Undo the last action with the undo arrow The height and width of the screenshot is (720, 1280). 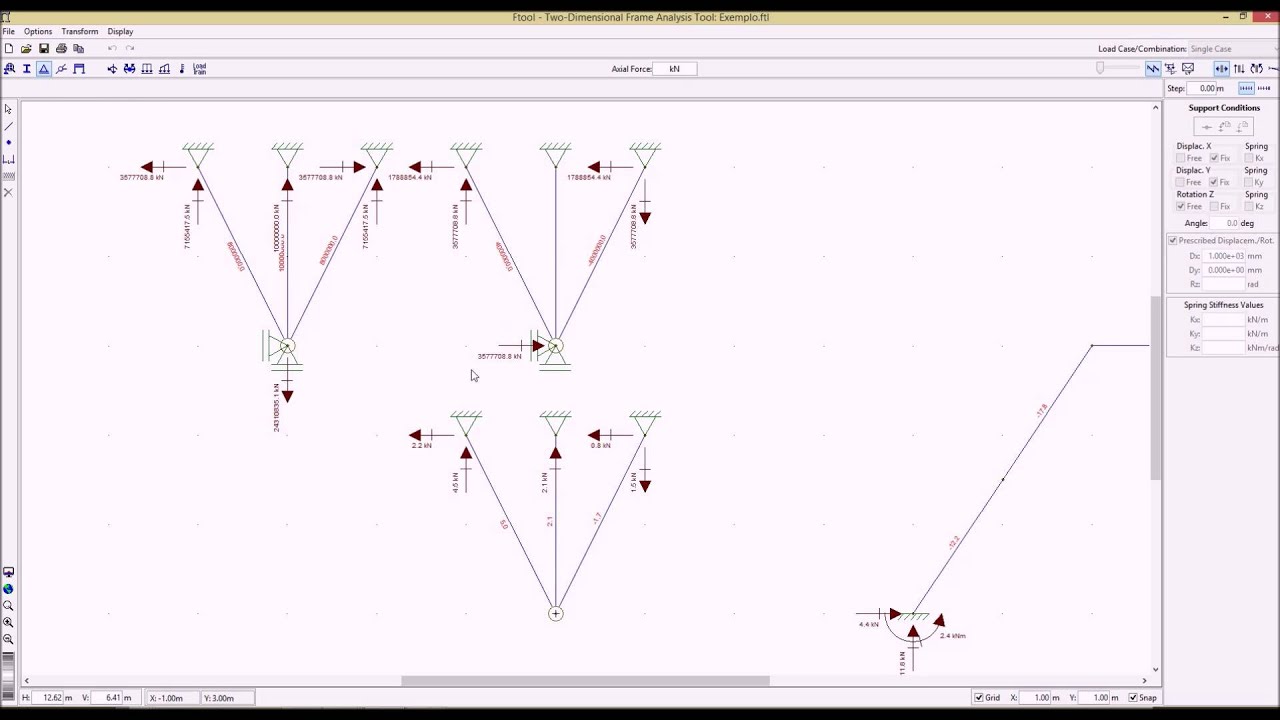click(x=112, y=48)
